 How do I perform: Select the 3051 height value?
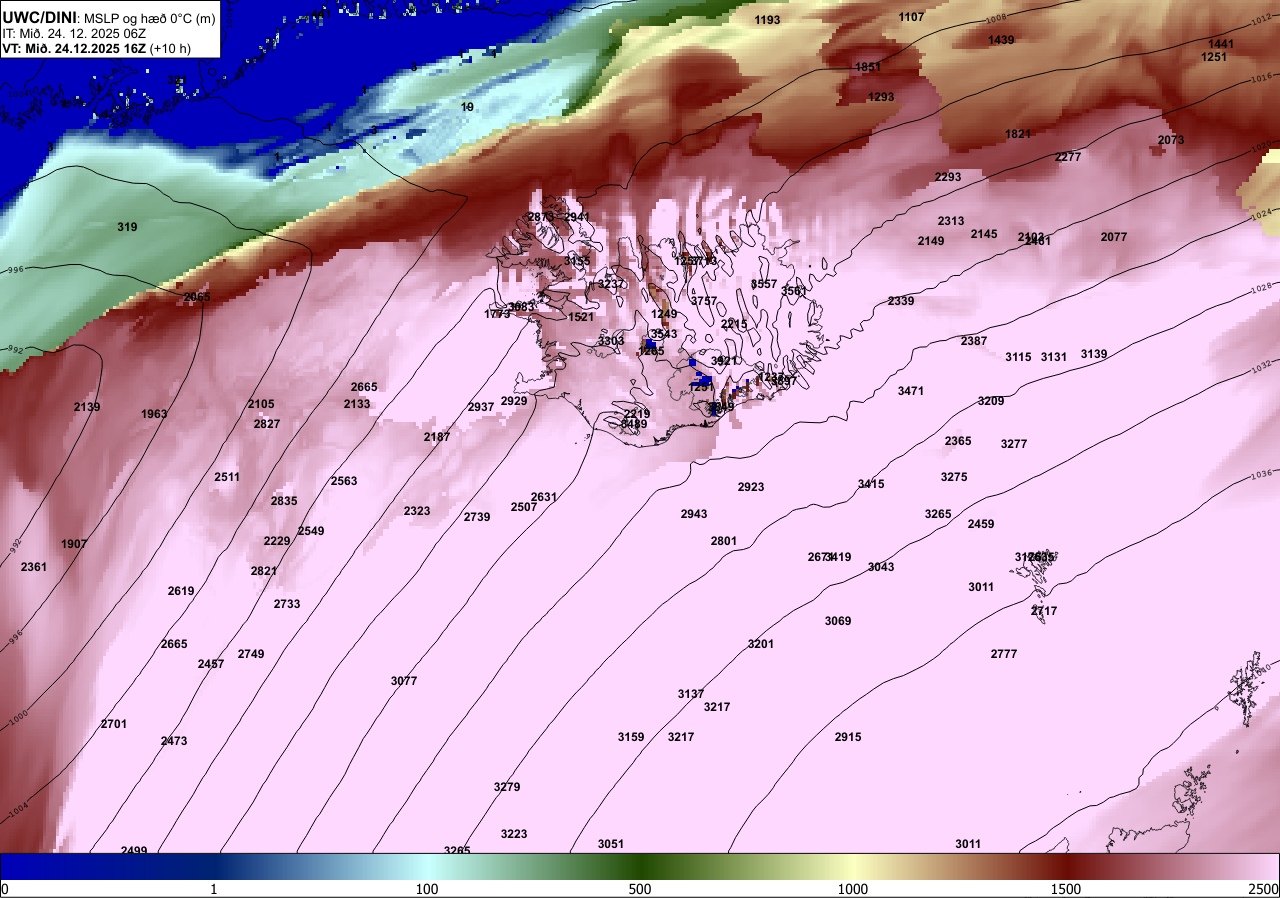(611, 844)
